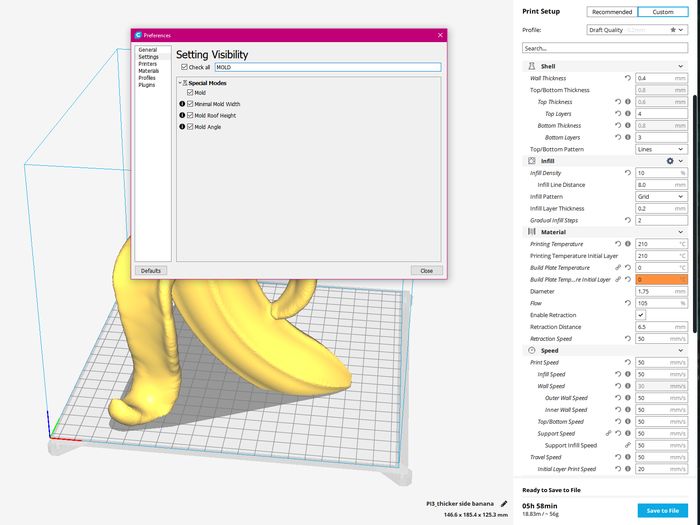Open the Profile dropdown showing Draft Quality

[637, 30]
